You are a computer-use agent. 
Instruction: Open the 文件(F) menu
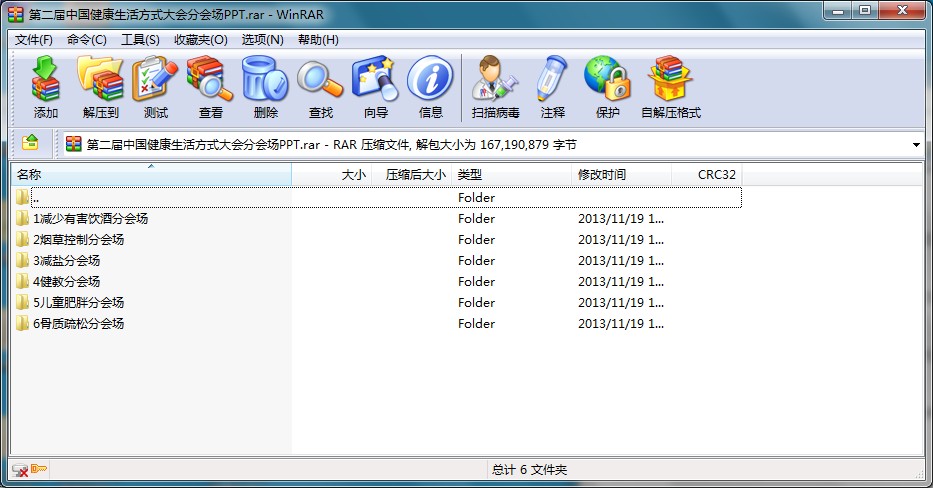click(34, 40)
